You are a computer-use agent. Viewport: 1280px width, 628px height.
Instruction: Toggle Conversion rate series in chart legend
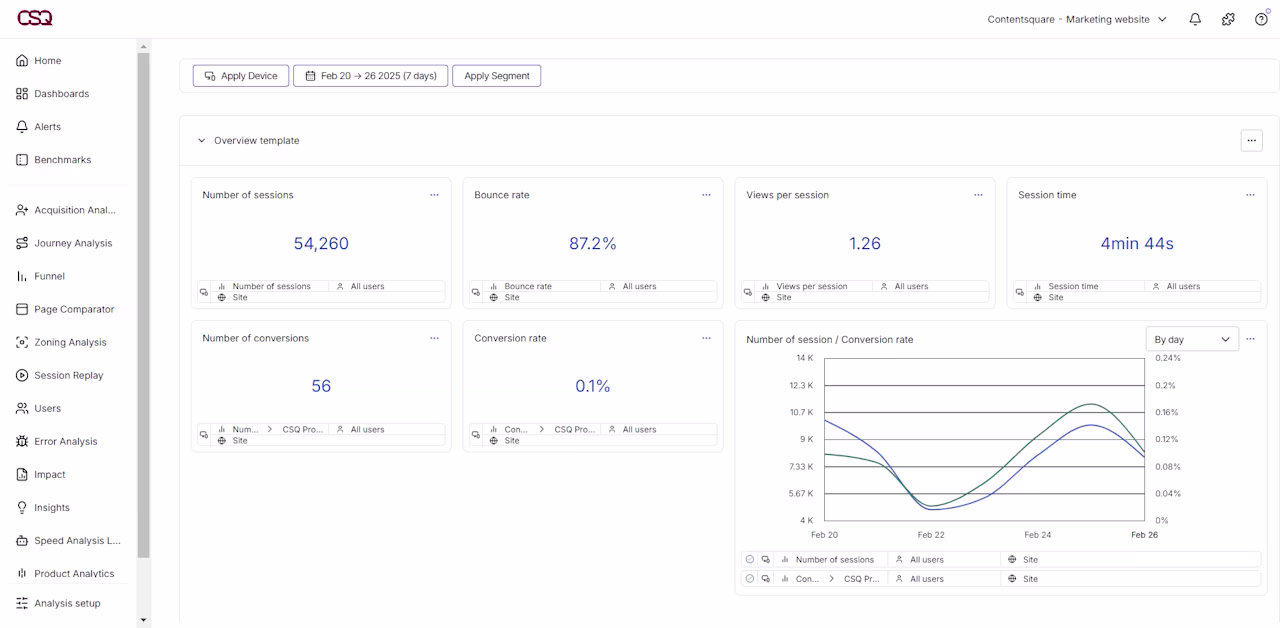[749, 579]
